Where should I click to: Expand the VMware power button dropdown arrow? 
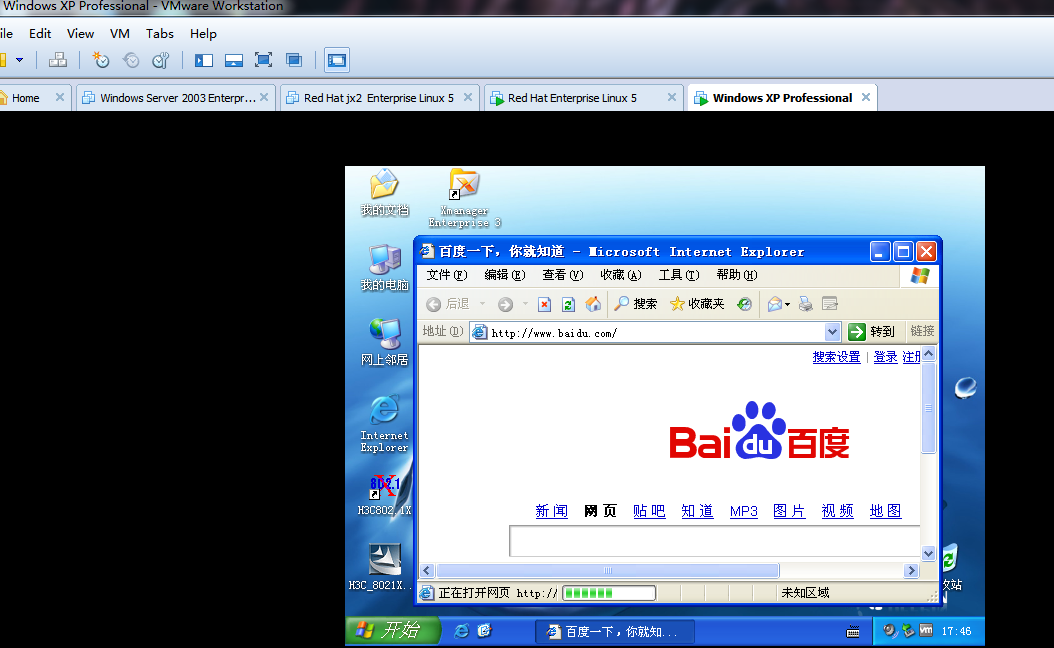coord(19,60)
